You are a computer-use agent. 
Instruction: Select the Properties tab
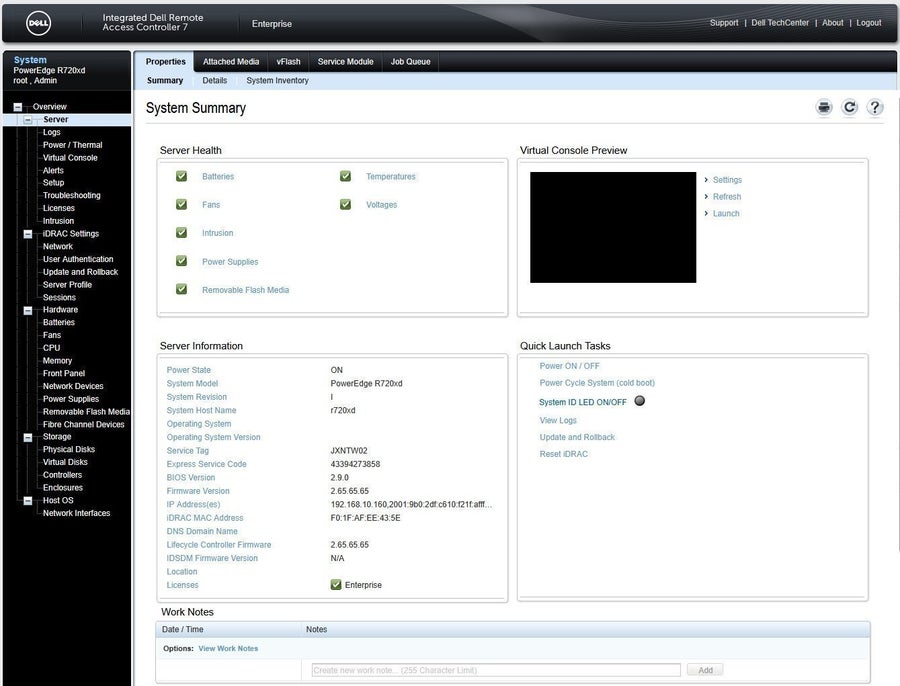165,61
